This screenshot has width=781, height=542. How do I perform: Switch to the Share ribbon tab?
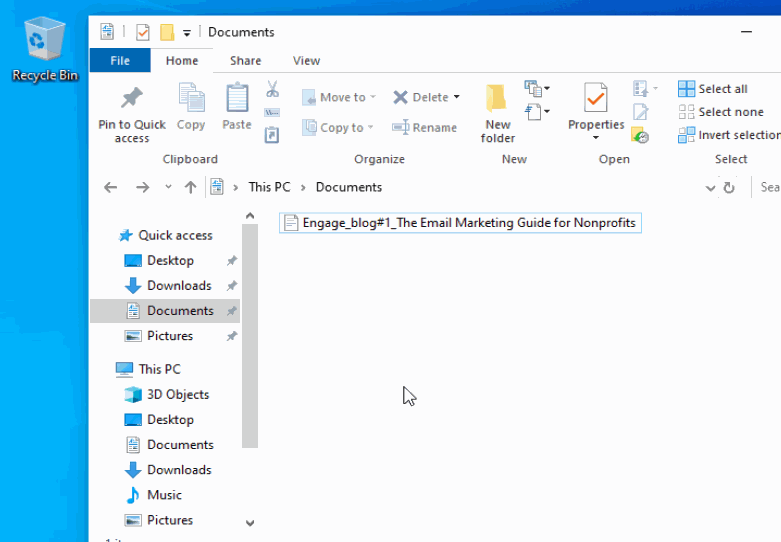pyautogui.click(x=245, y=61)
